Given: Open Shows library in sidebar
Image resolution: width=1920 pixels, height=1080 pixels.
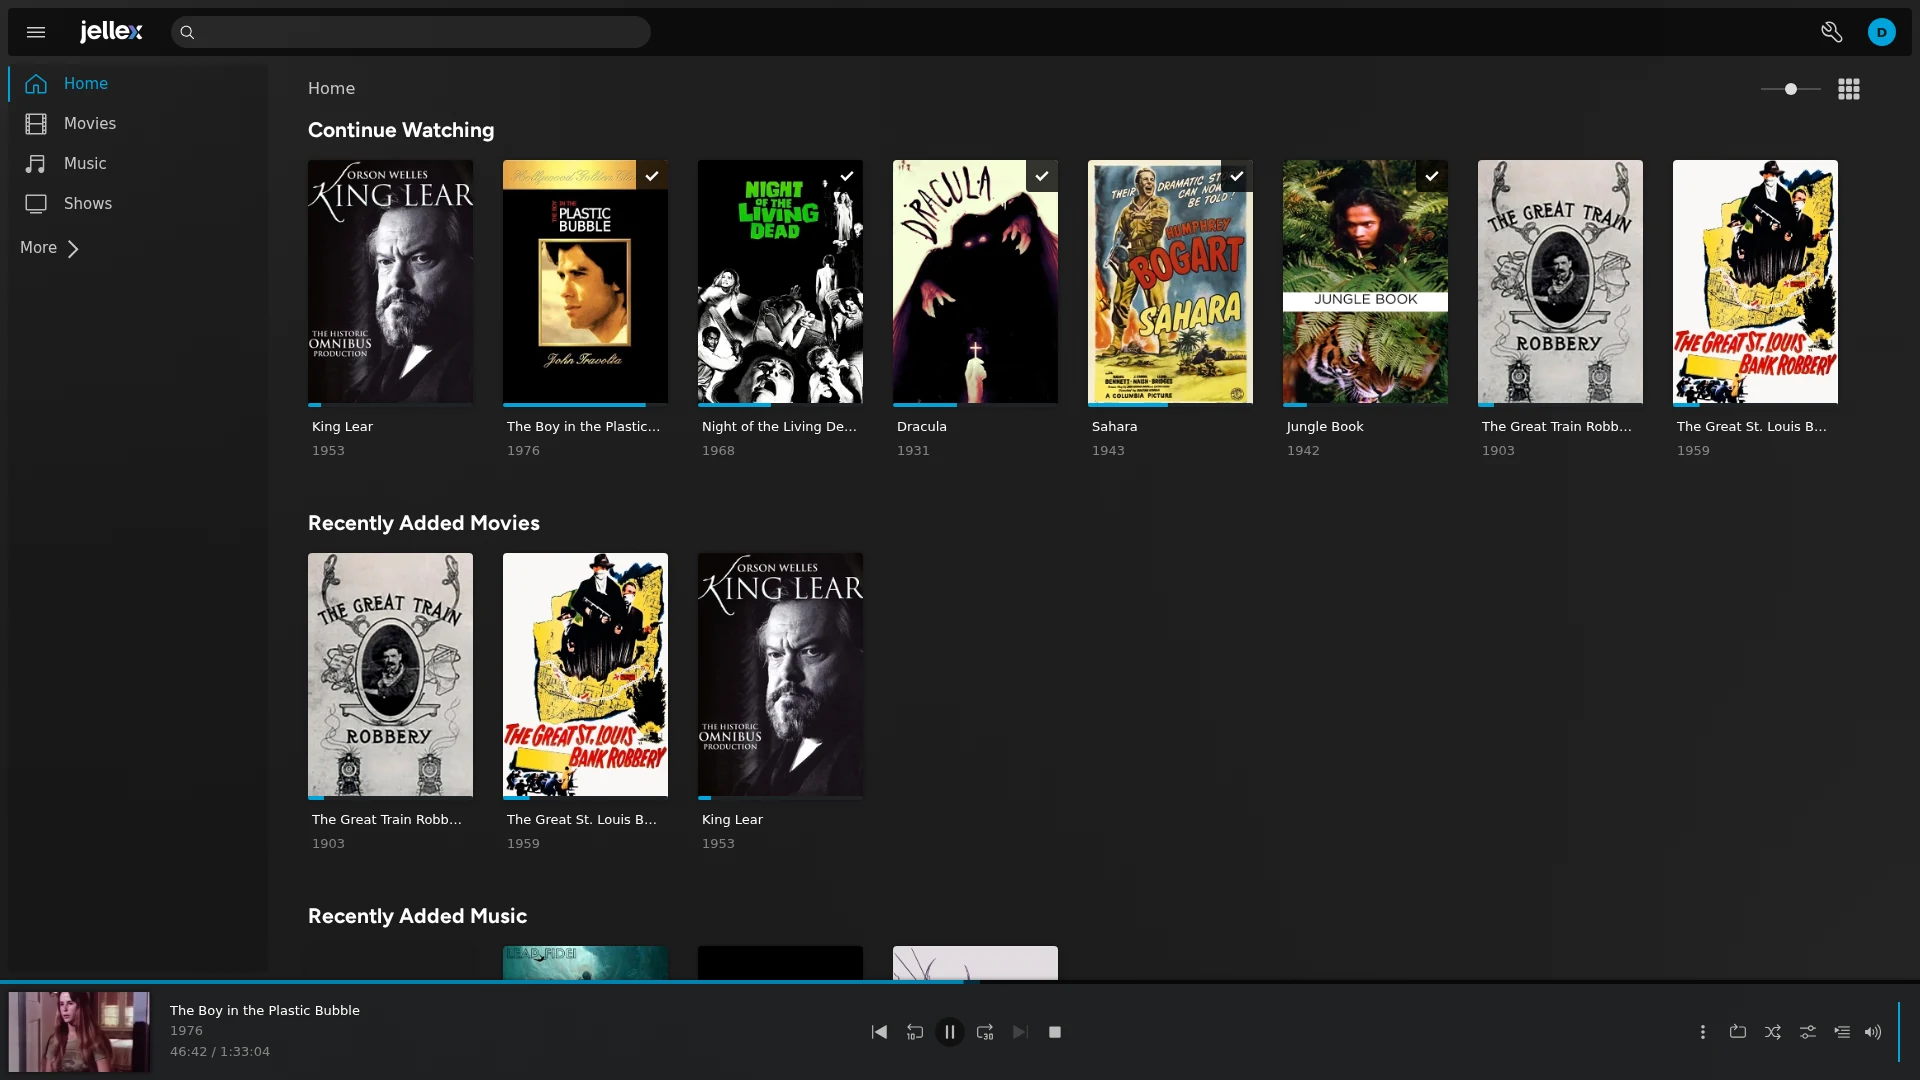Looking at the screenshot, I should [x=138, y=204].
